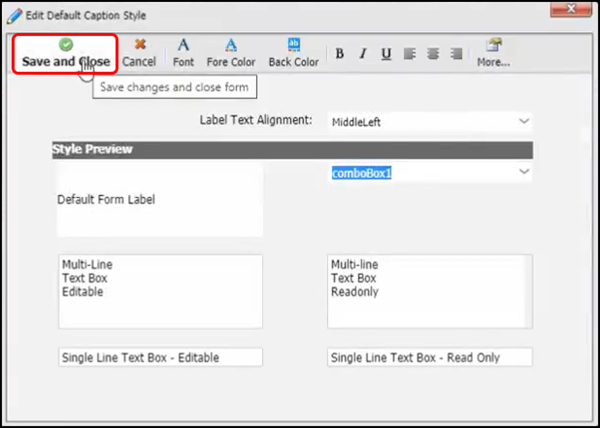Align text to the right
The height and width of the screenshot is (428, 600).
(x=456, y=54)
